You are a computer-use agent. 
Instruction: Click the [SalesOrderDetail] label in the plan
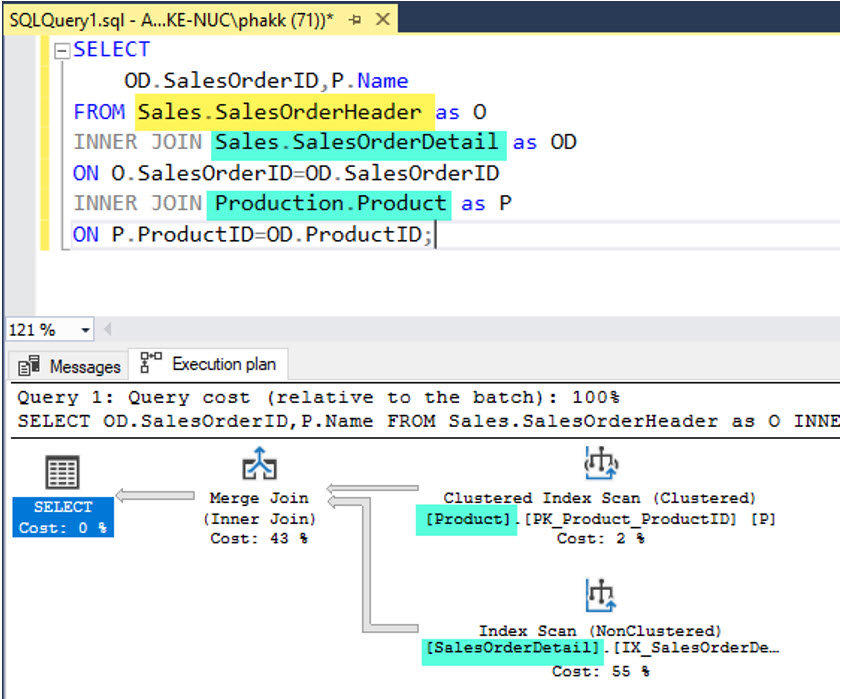[x=513, y=649]
